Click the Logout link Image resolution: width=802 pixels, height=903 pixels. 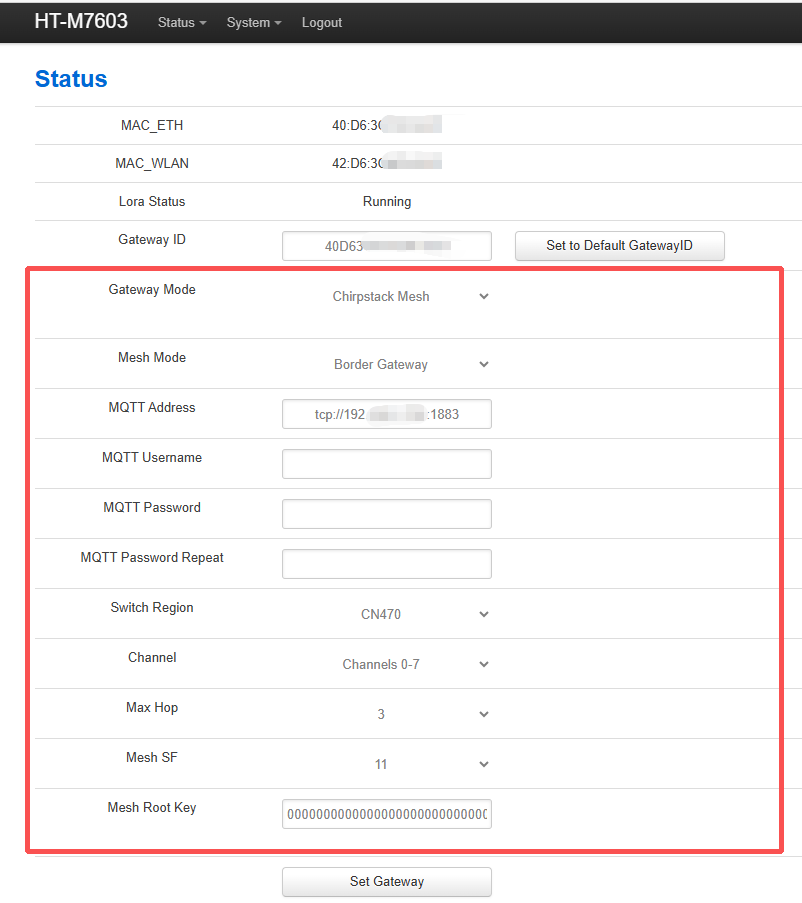[322, 22]
